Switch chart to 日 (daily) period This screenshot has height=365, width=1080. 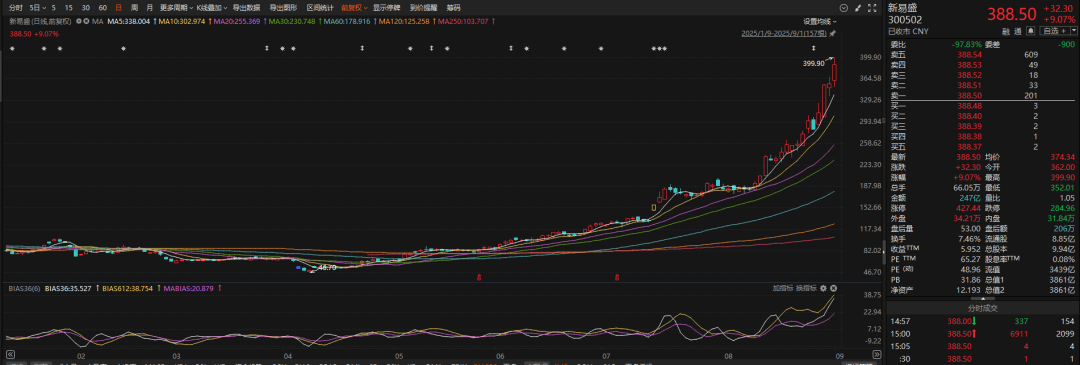(x=118, y=8)
